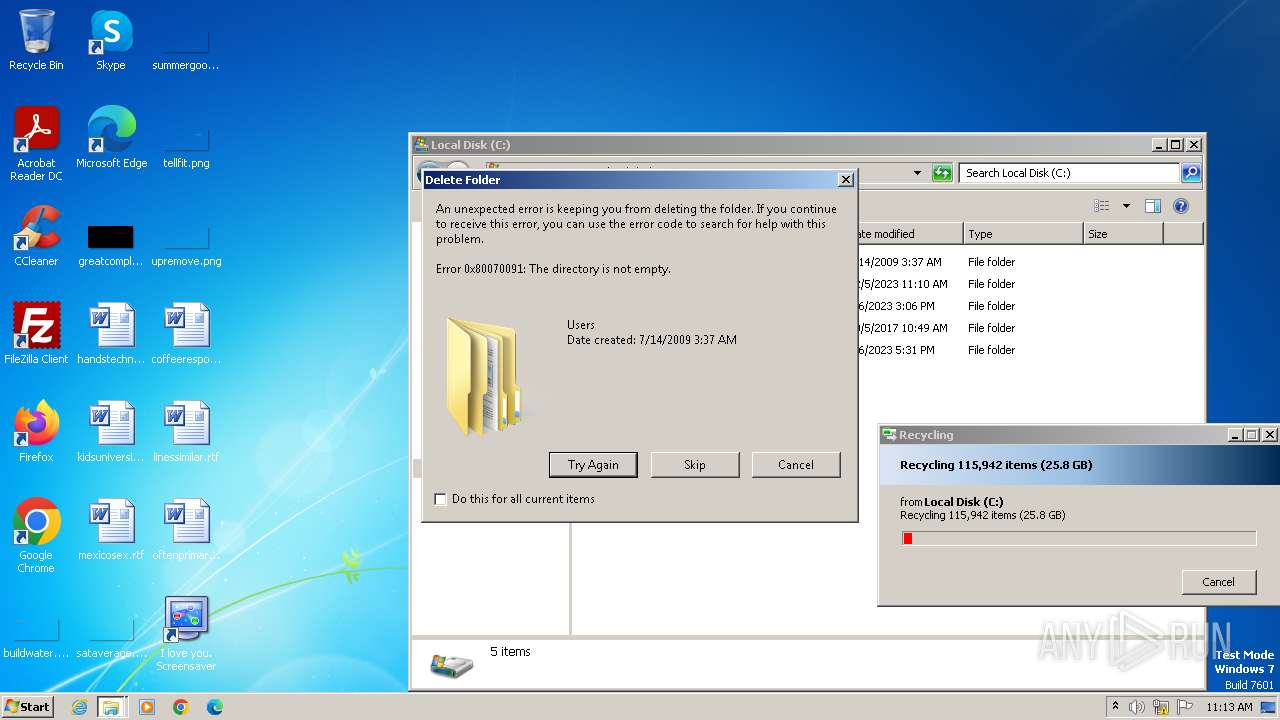
Task: Open the view options dropdown arrow
Action: [x=1126, y=206]
